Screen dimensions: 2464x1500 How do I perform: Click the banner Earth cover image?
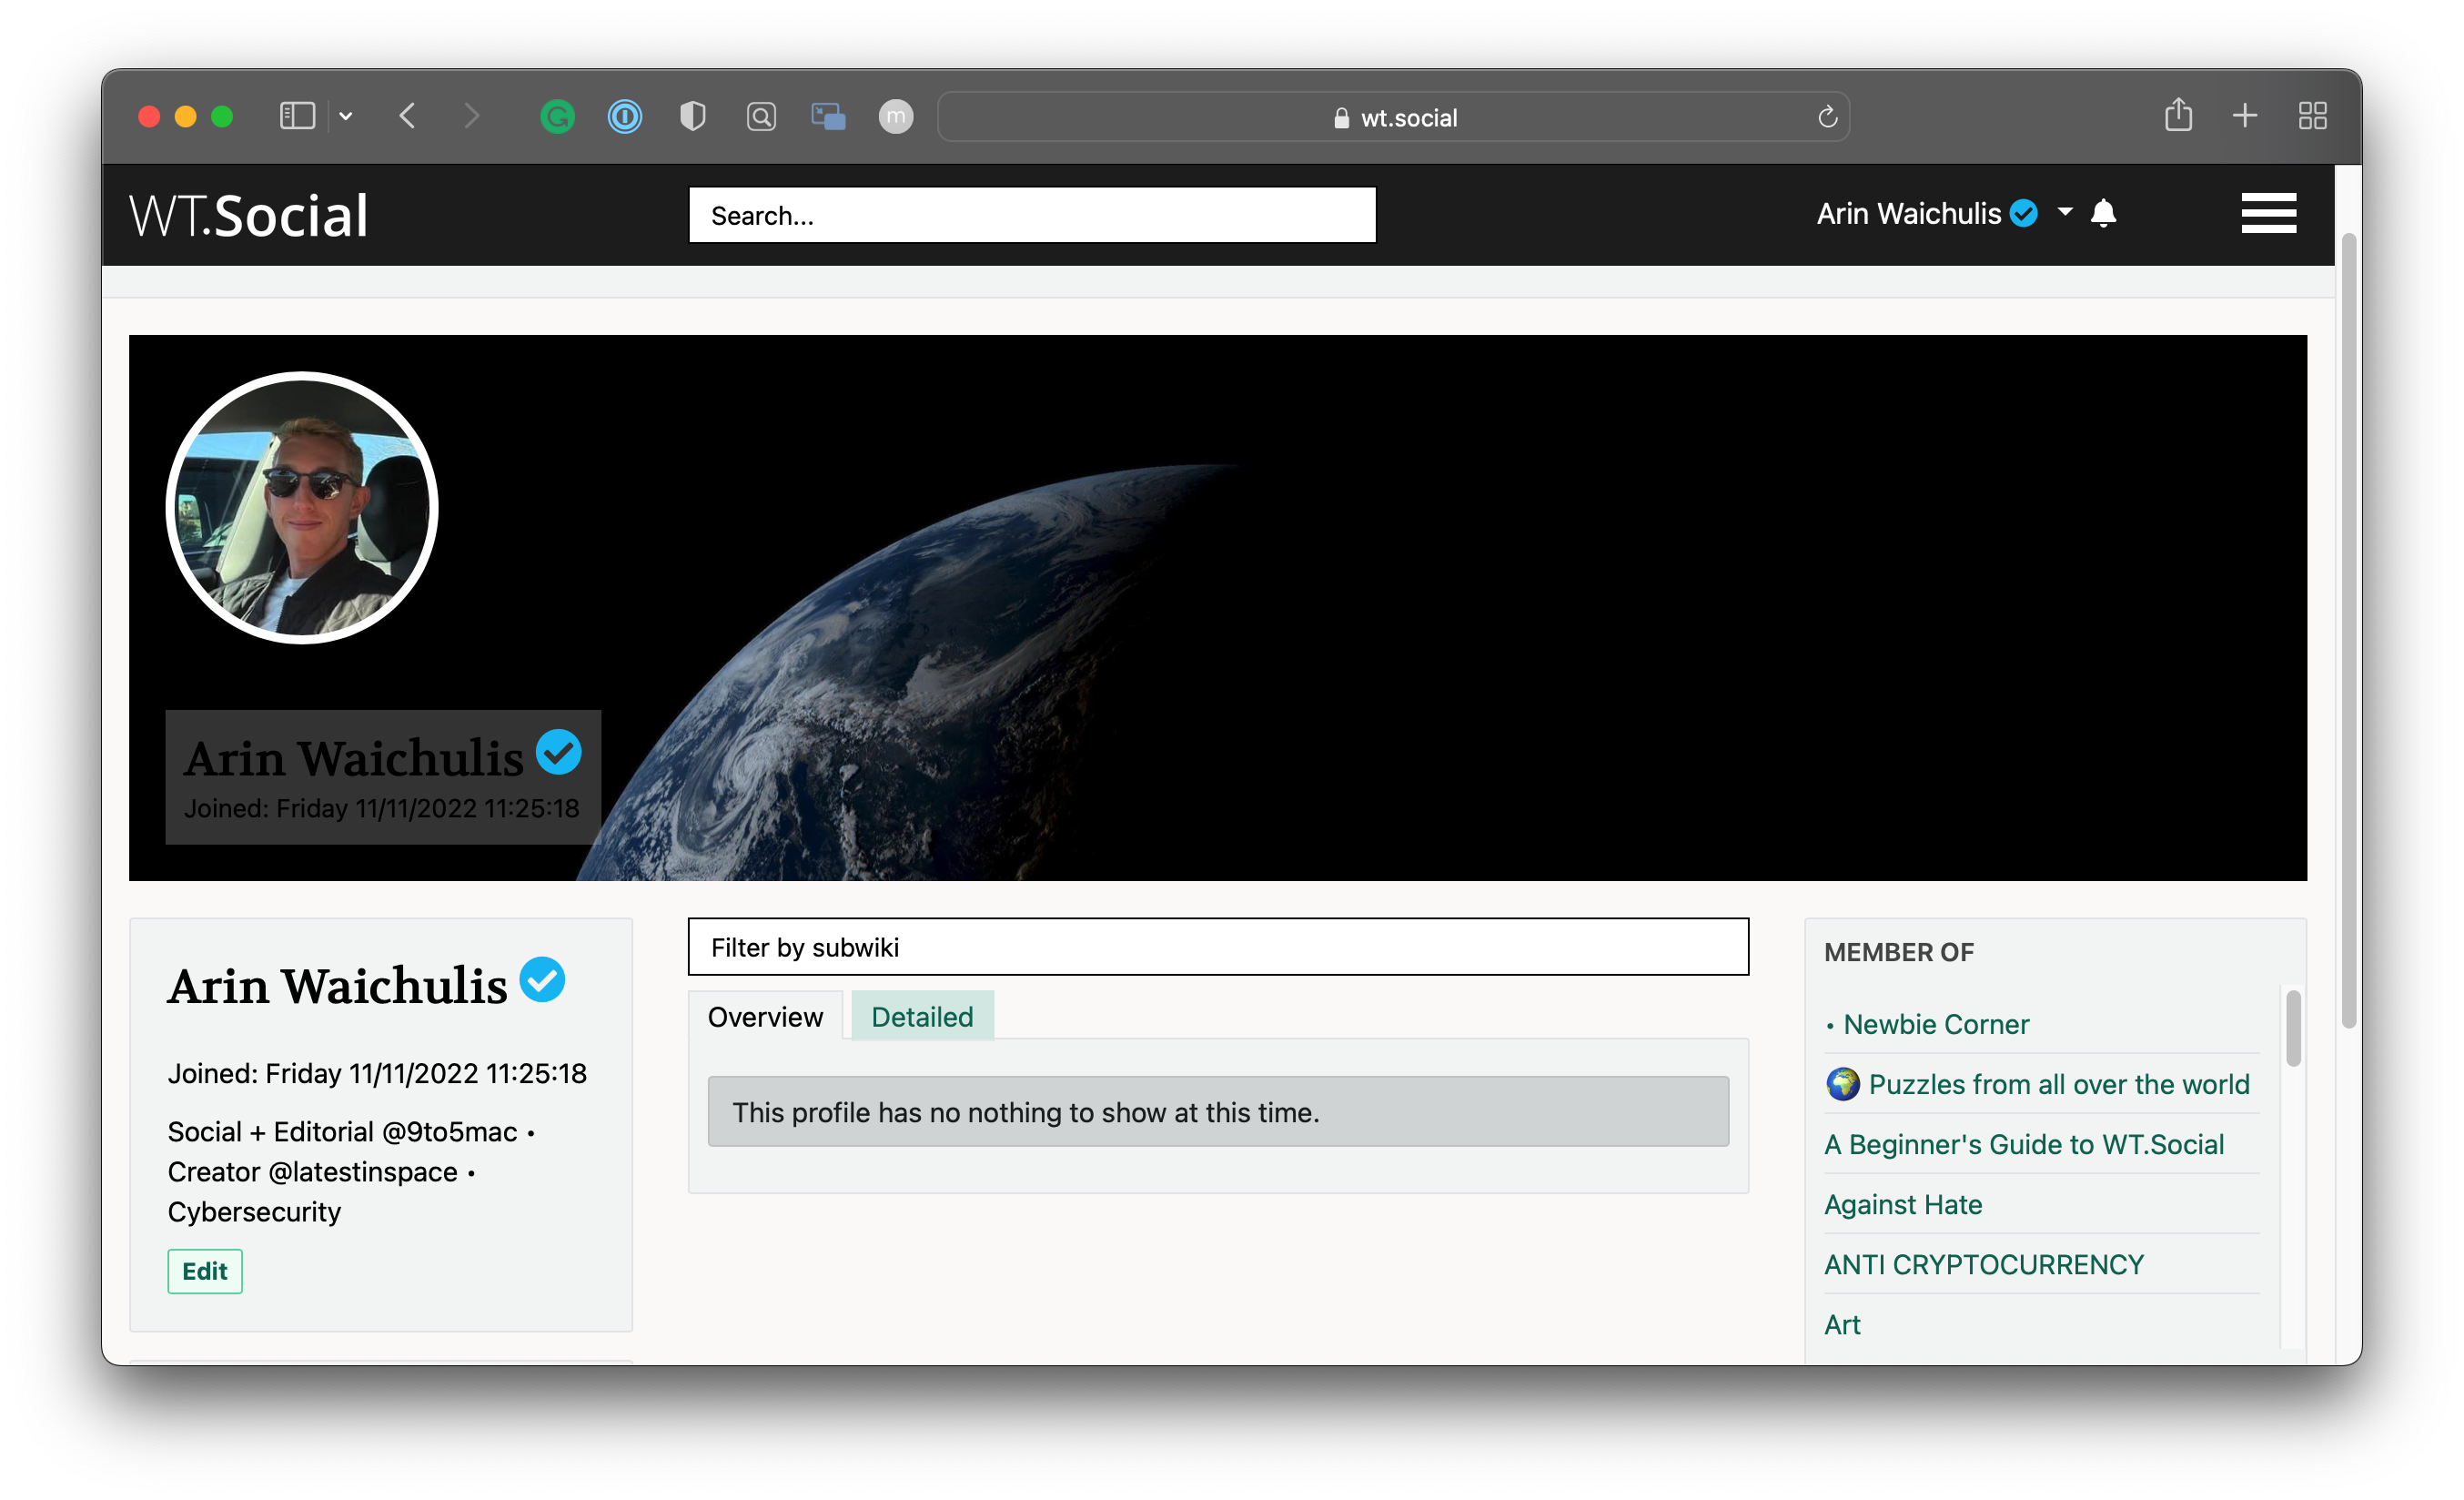point(1218,608)
